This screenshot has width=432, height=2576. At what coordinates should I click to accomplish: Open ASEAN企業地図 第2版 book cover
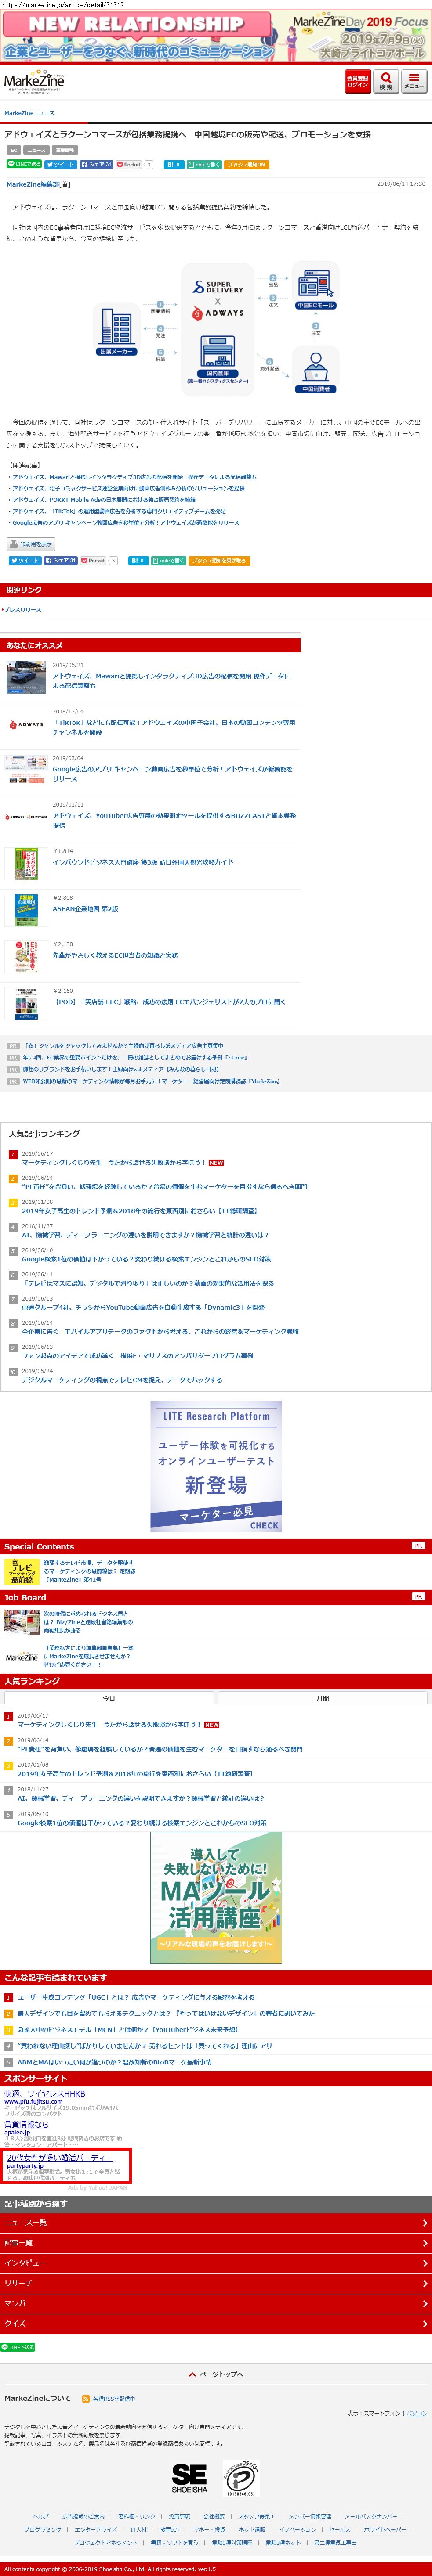26,910
